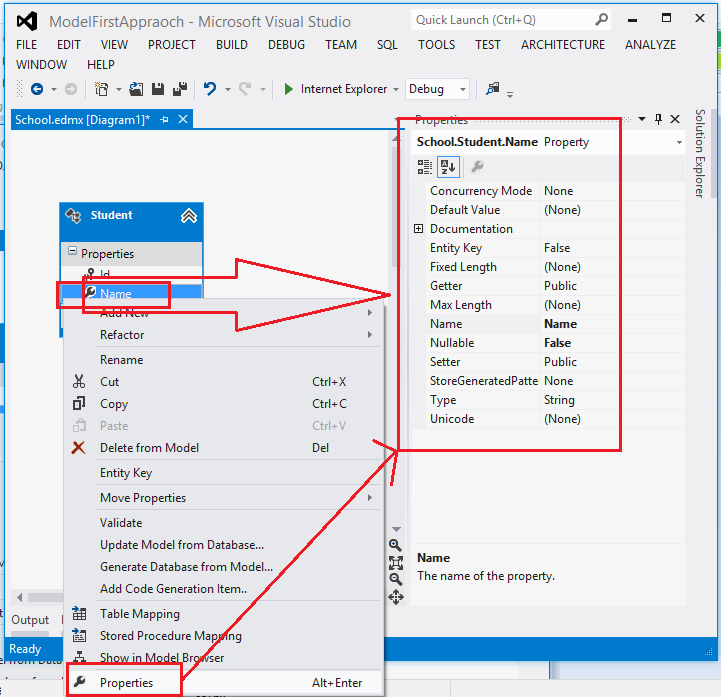
Task: Click the Table Mapping icon
Action: coord(79,613)
